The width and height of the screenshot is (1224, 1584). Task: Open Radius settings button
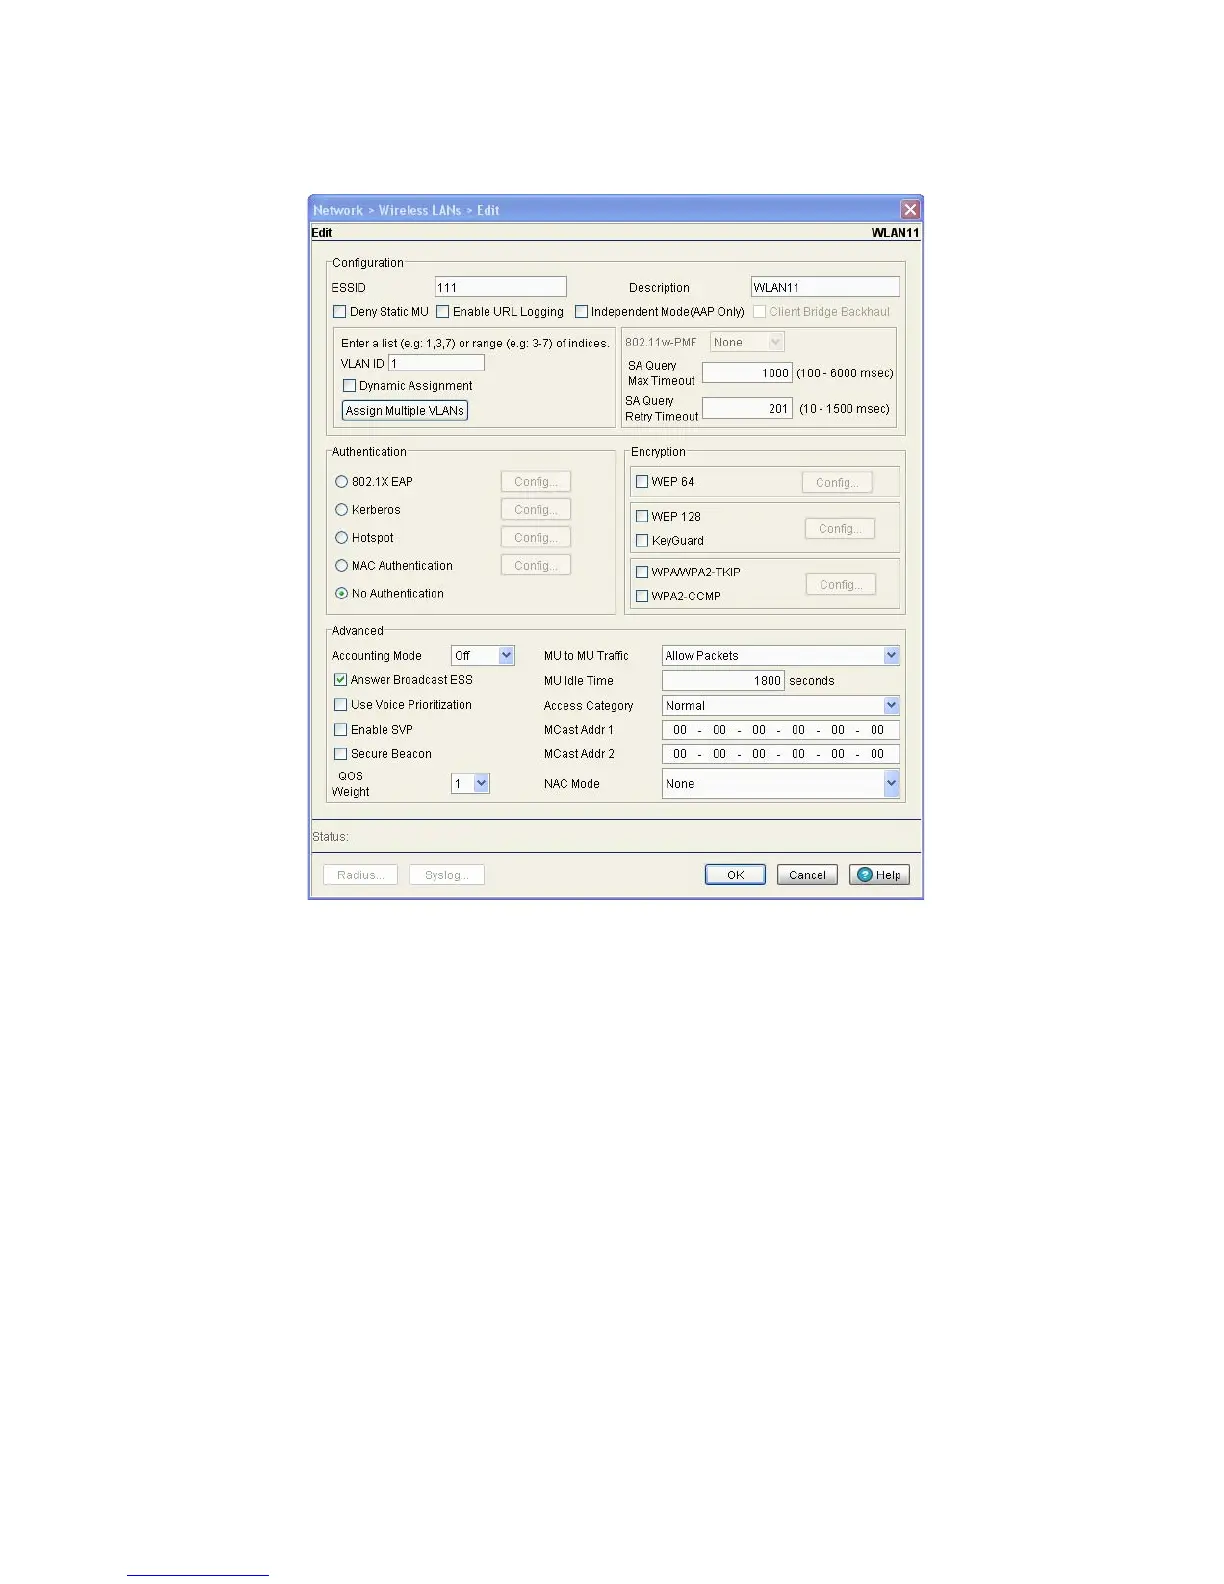coord(360,875)
